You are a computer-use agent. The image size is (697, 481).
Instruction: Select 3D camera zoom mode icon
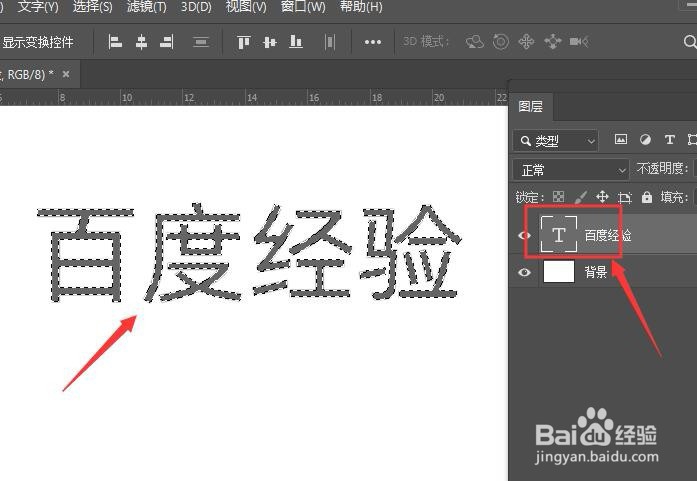point(579,42)
